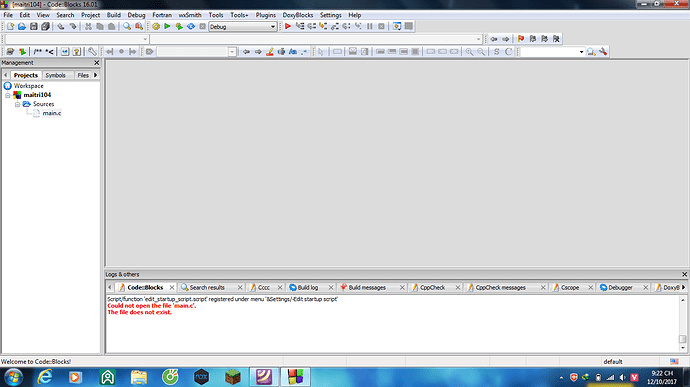Select main.c in the project tree
This screenshot has width=690, height=387.
click(x=52, y=113)
